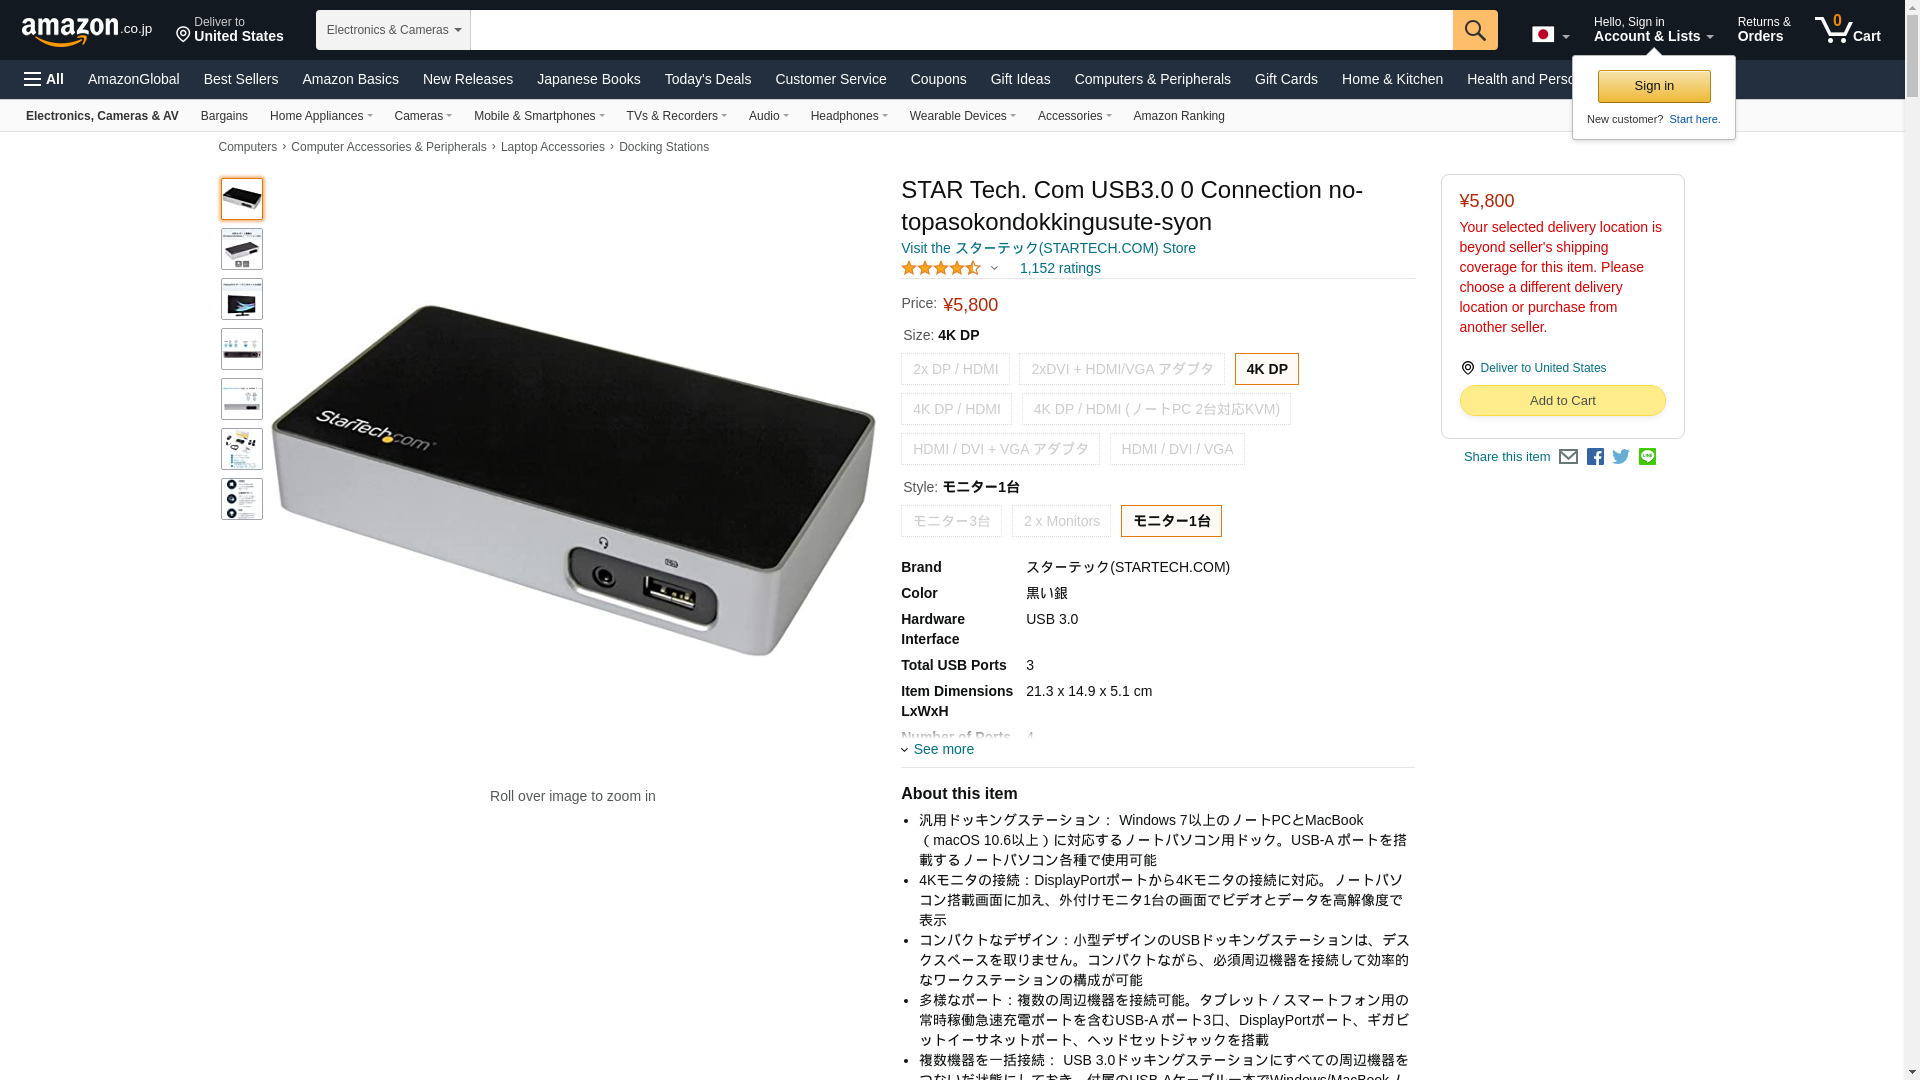Open the Japan flag language dropdown

tap(1551, 35)
